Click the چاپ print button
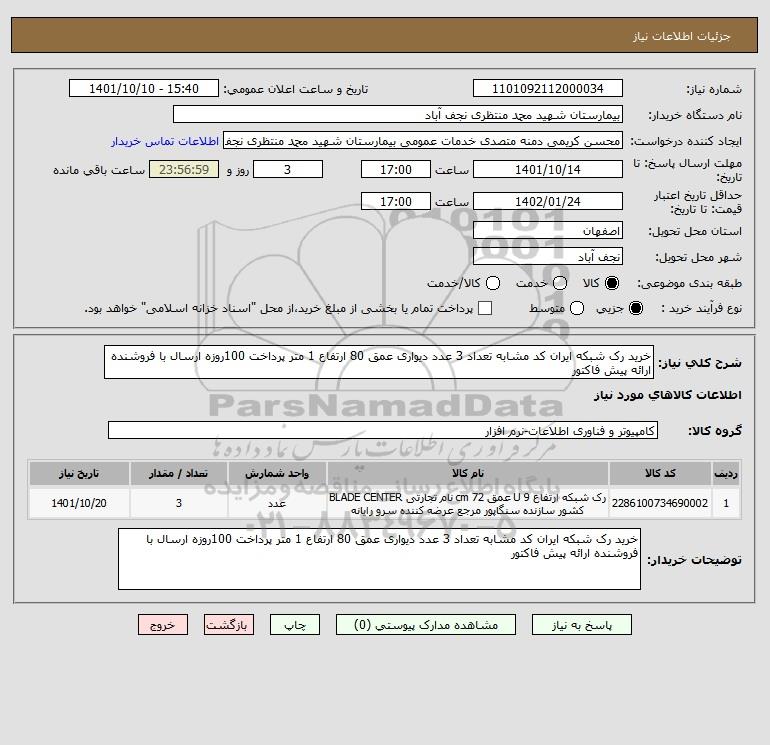 pyautogui.click(x=295, y=625)
